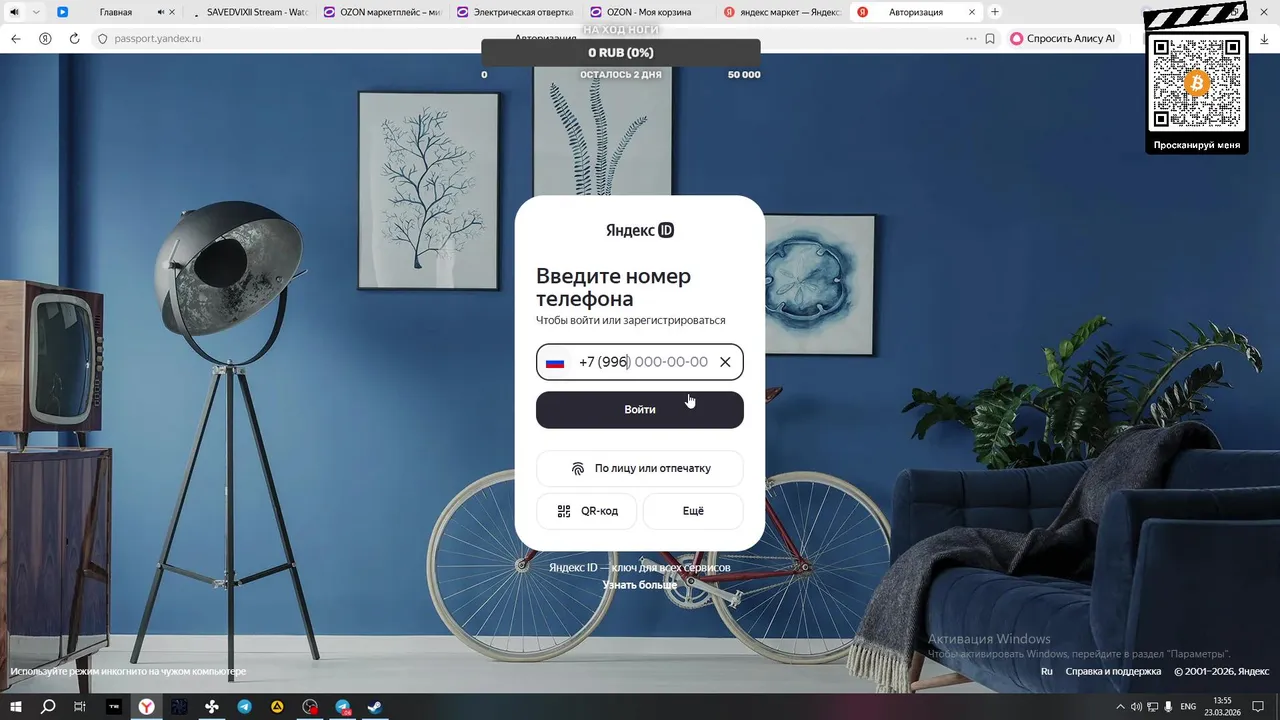1280x720 pixels.
Task: Open Task View on the taskbar
Action: [x=80, y=706]
